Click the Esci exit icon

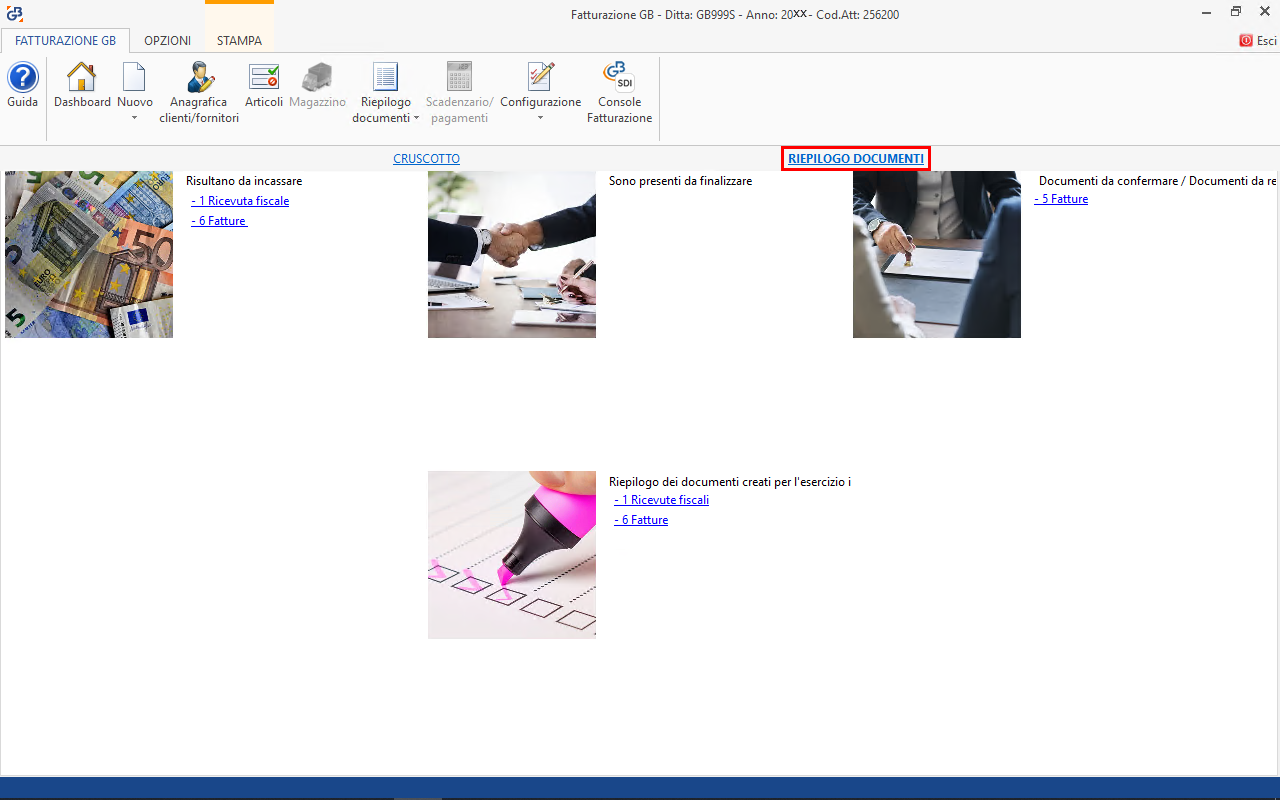click(x=1246, y=41)
